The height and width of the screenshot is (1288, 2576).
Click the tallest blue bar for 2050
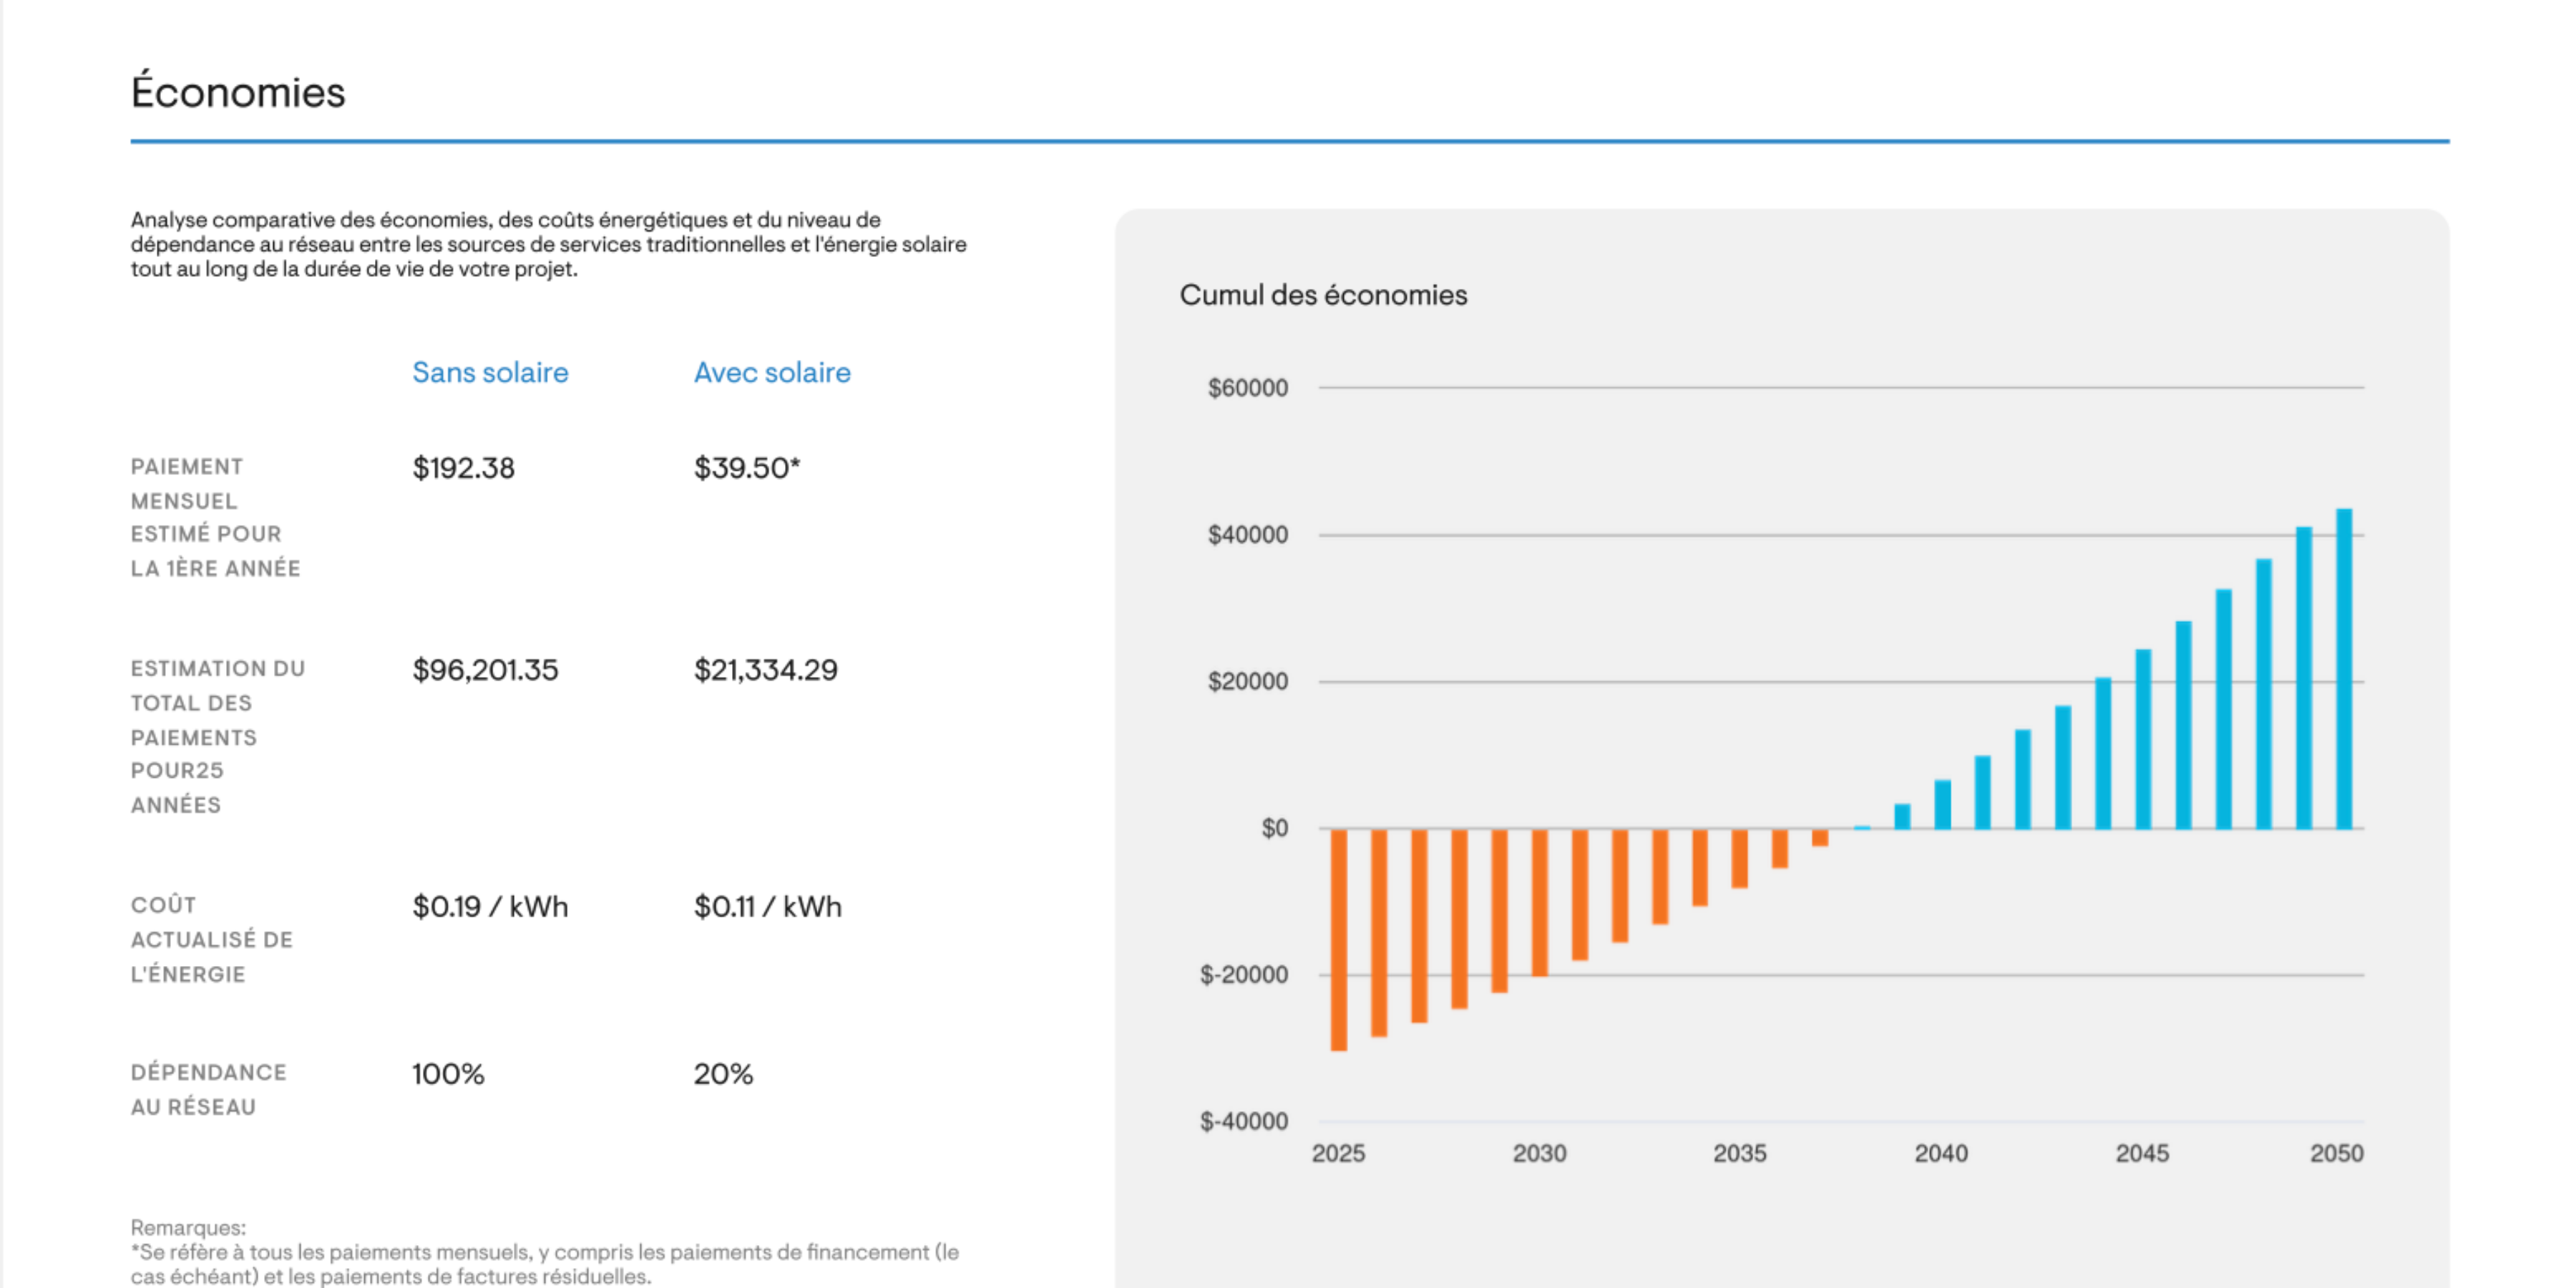[x=2344, y=668]
